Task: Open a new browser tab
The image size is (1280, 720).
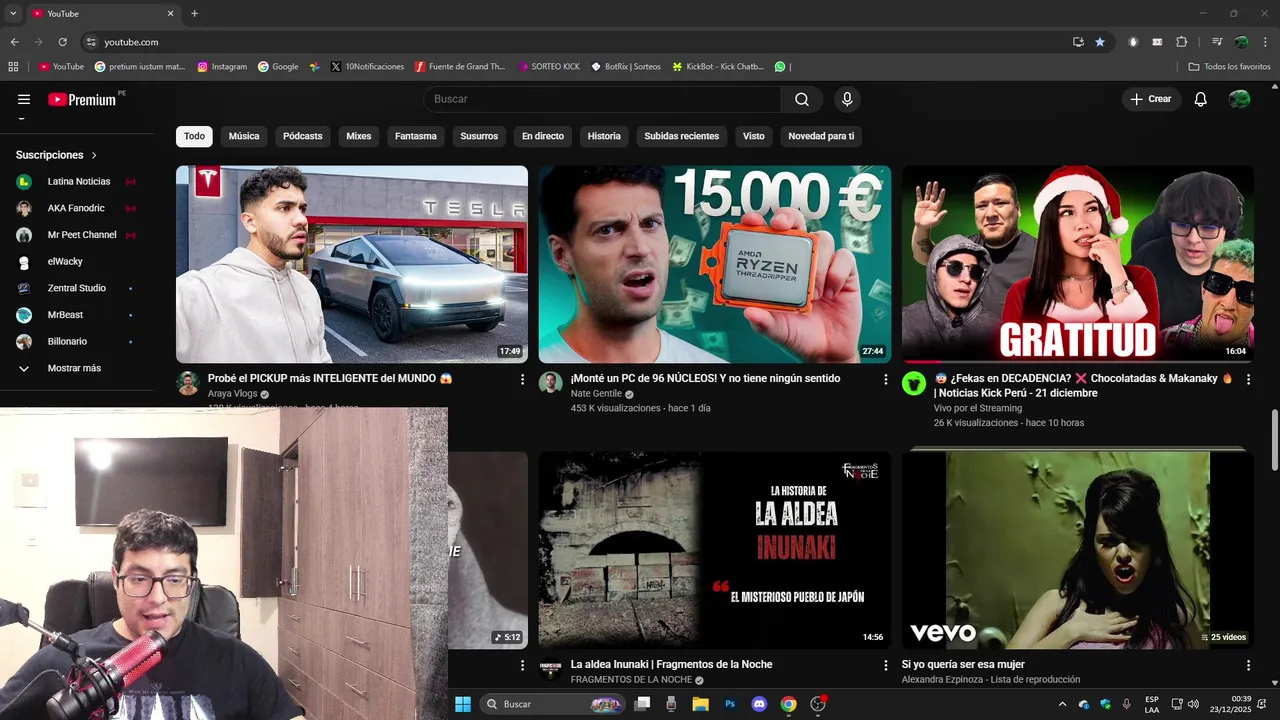Action: tap(194, 13)
